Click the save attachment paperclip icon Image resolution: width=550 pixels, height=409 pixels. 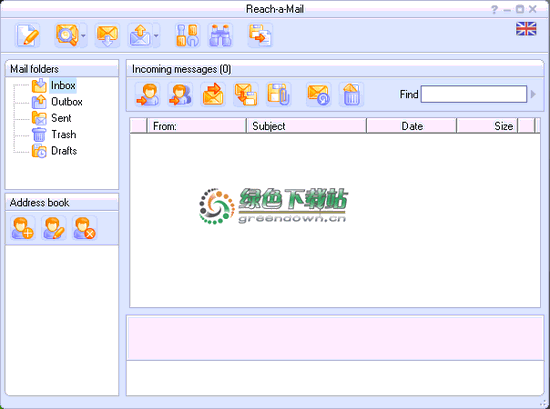(x=279, y=94)
